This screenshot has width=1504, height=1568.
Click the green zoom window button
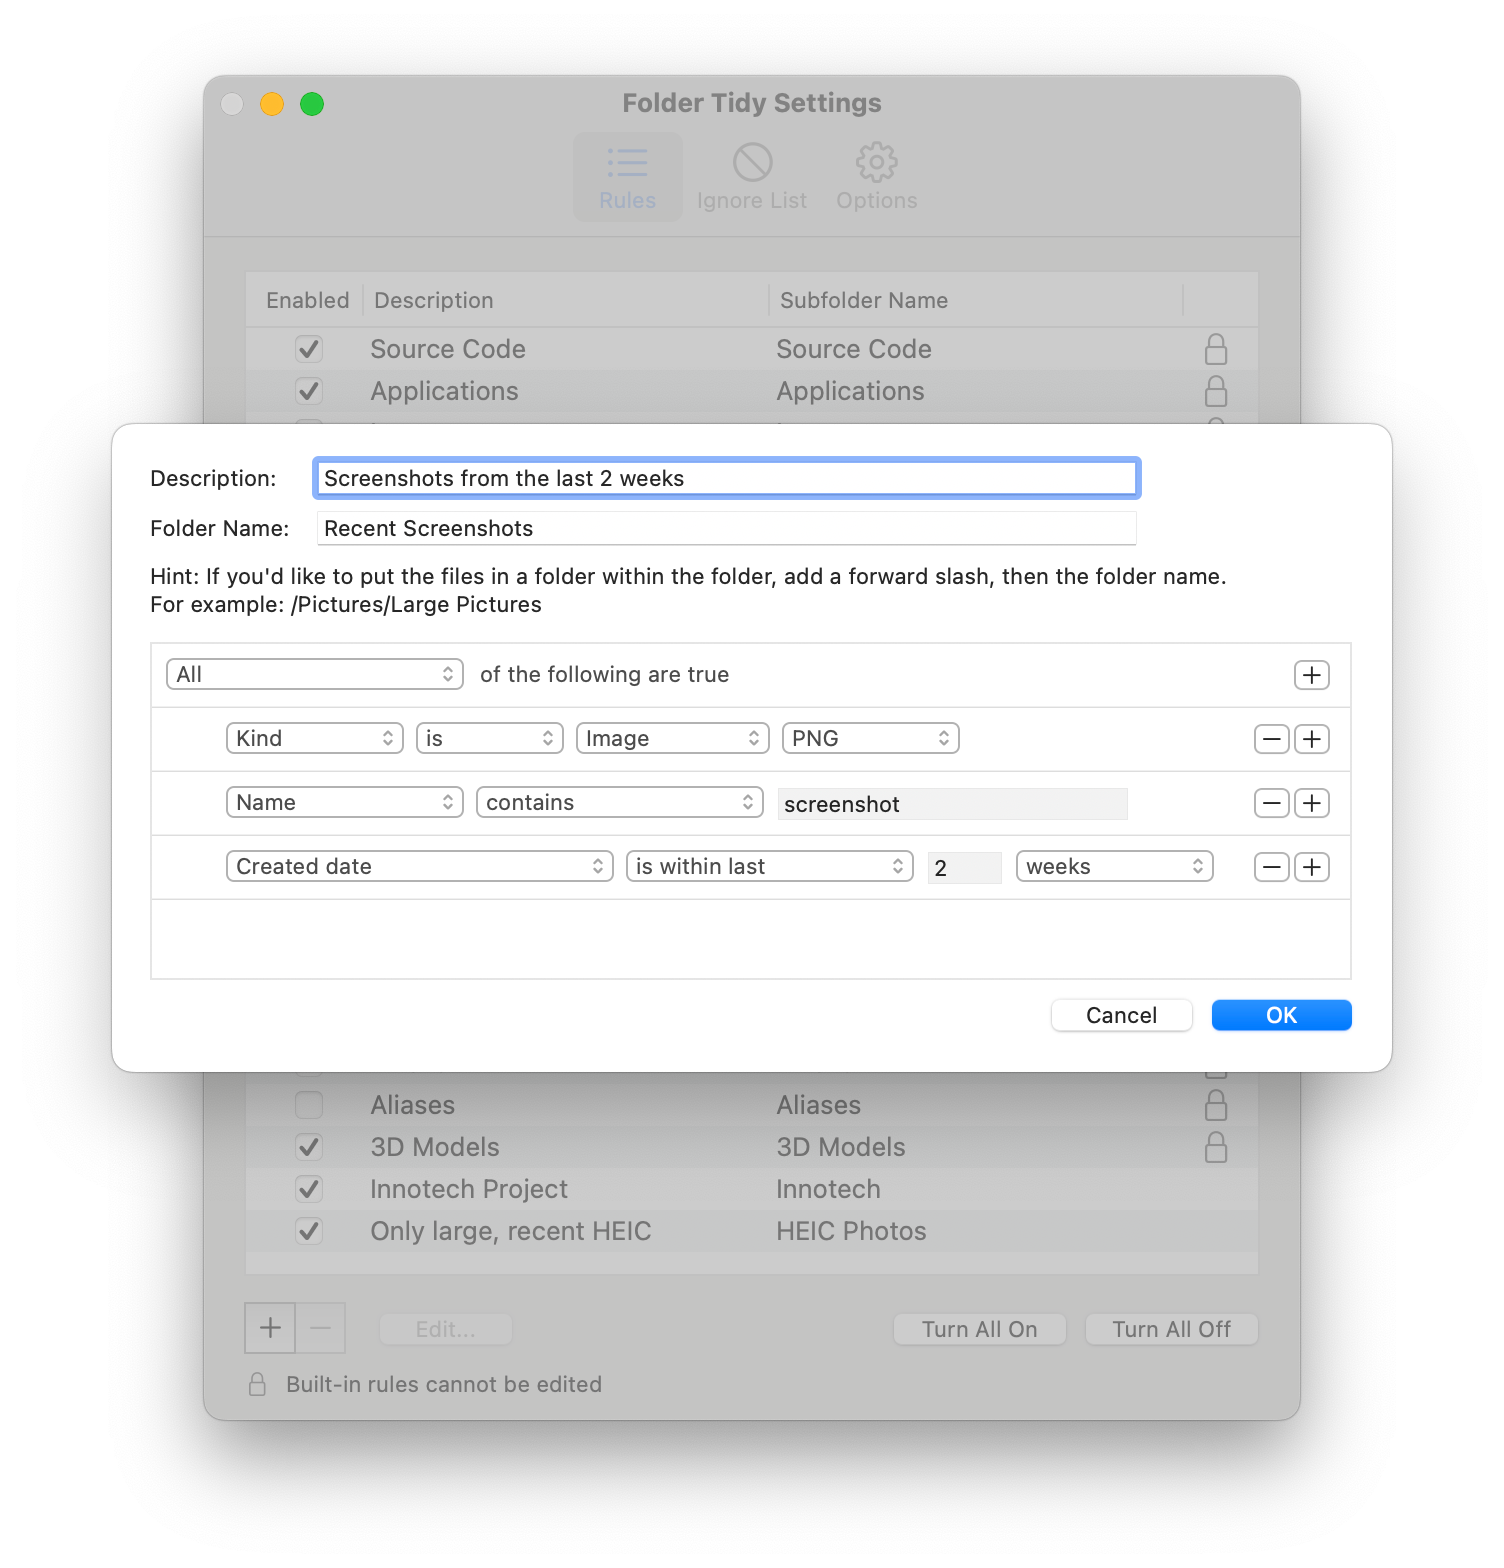[312, 104]
